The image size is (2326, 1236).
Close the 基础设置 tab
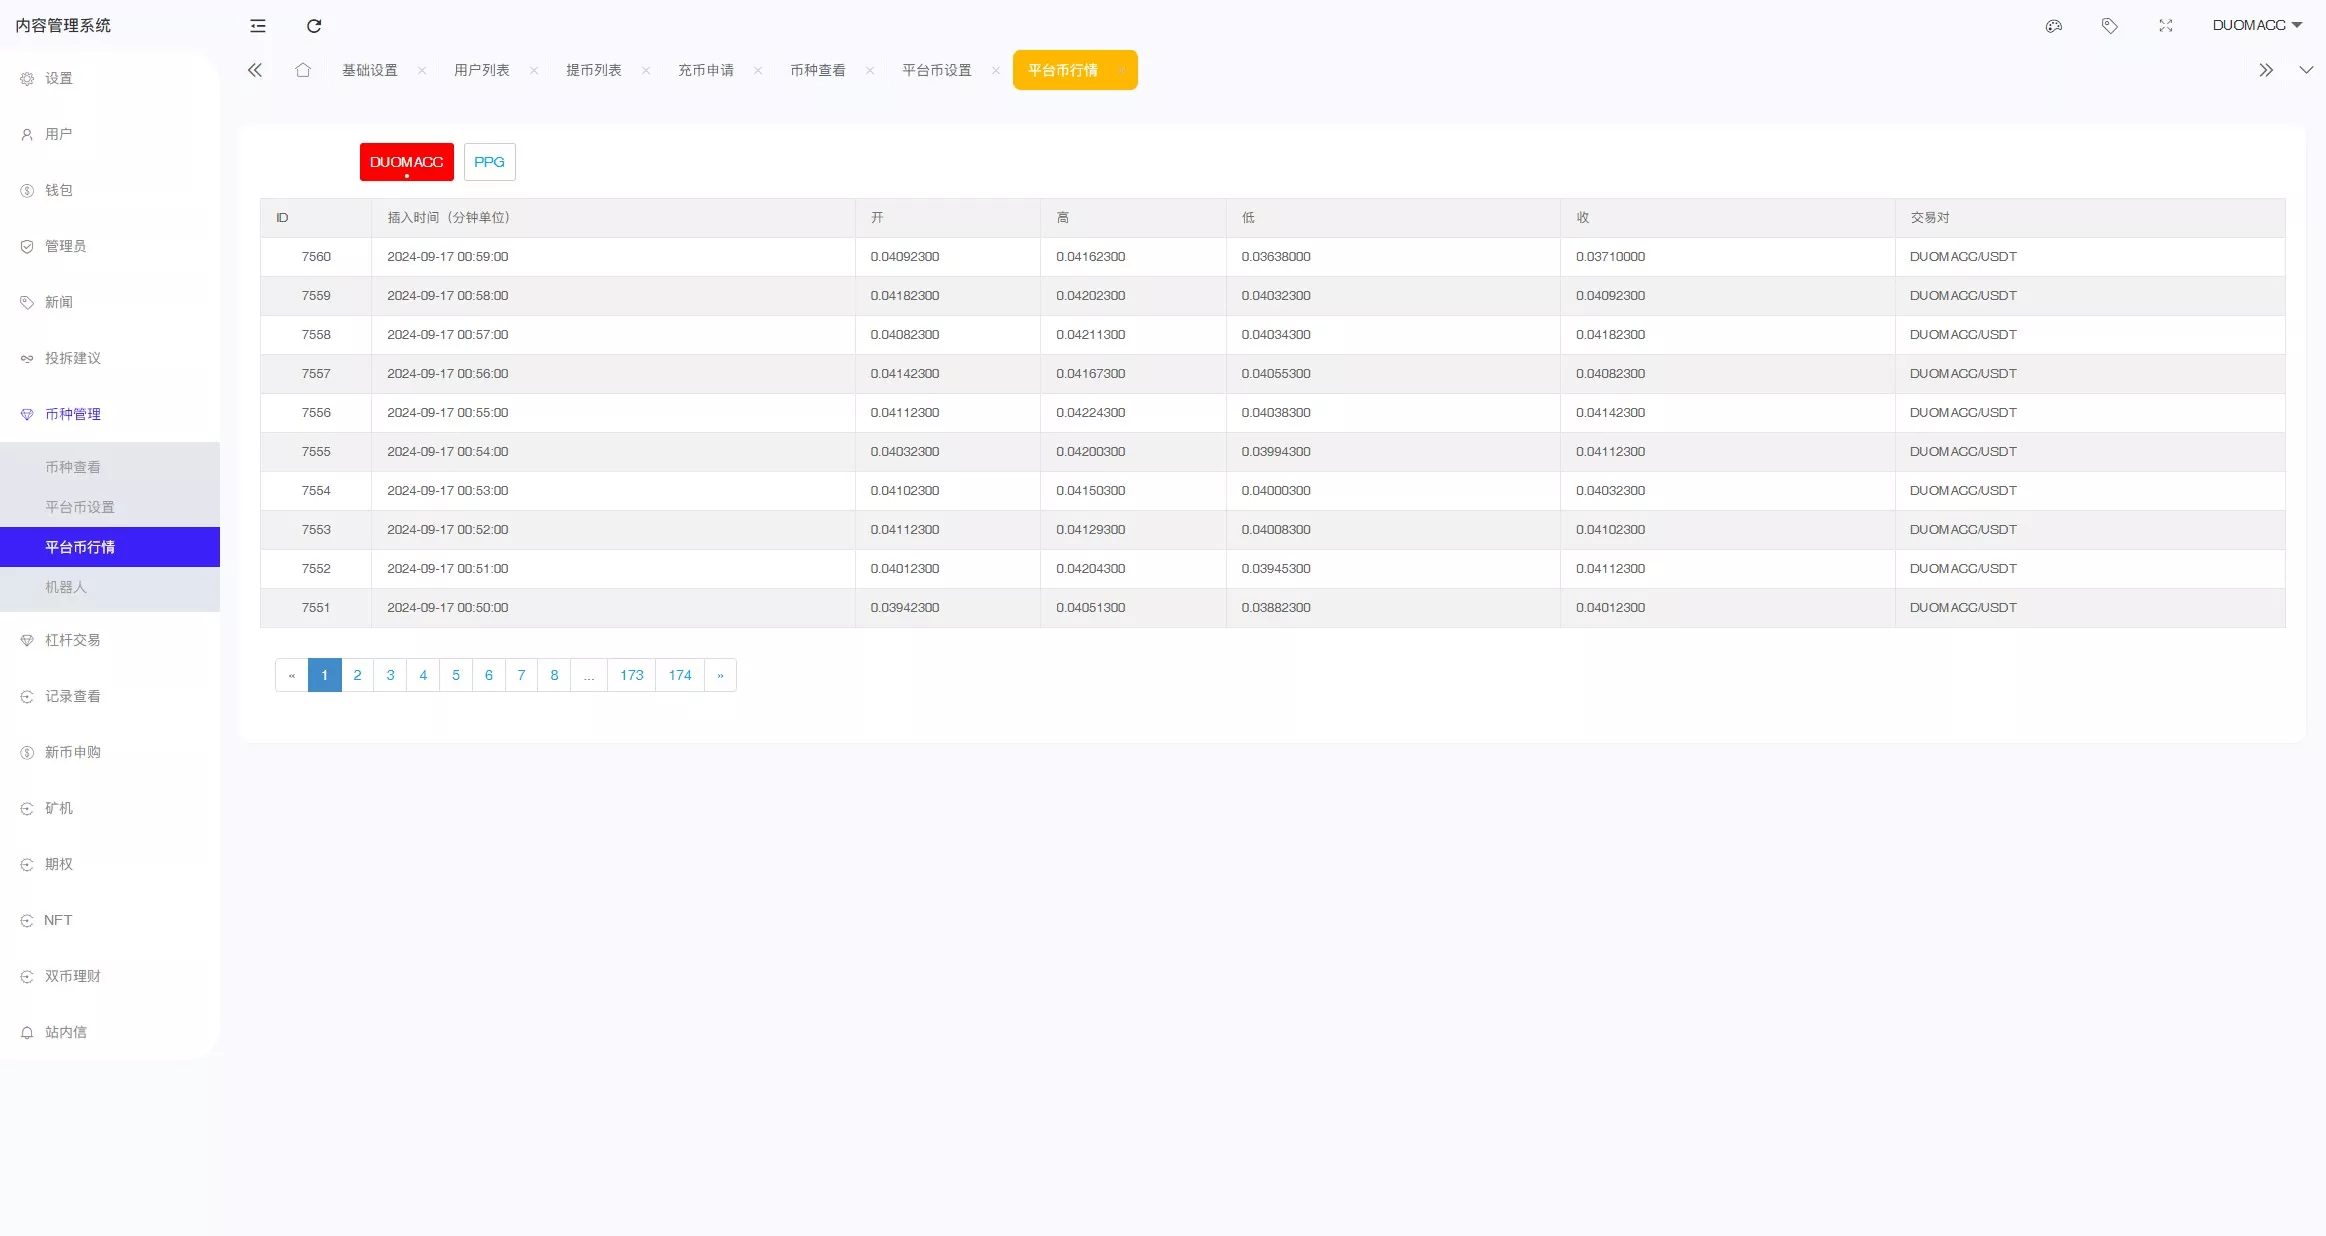coord(422,70)
